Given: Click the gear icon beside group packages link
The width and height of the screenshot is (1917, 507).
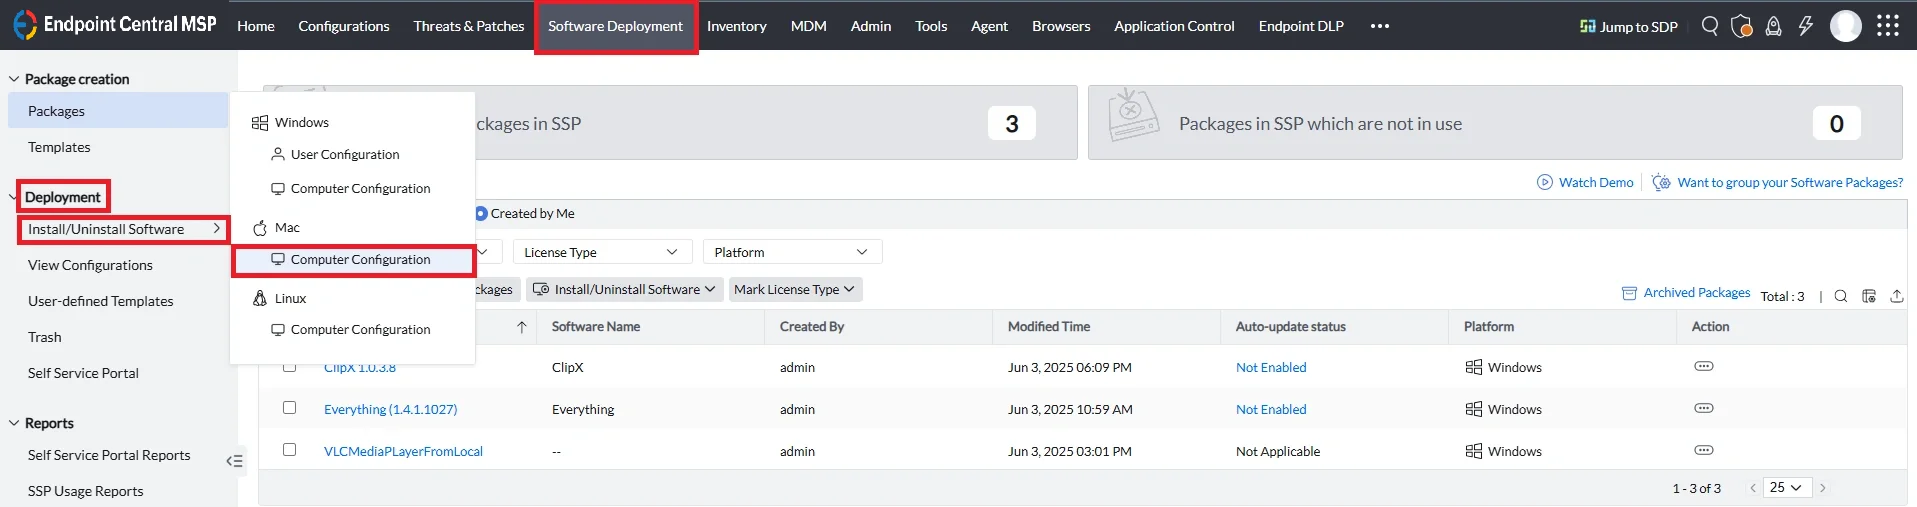Looking at the screenshot, I should [1661, 182].
